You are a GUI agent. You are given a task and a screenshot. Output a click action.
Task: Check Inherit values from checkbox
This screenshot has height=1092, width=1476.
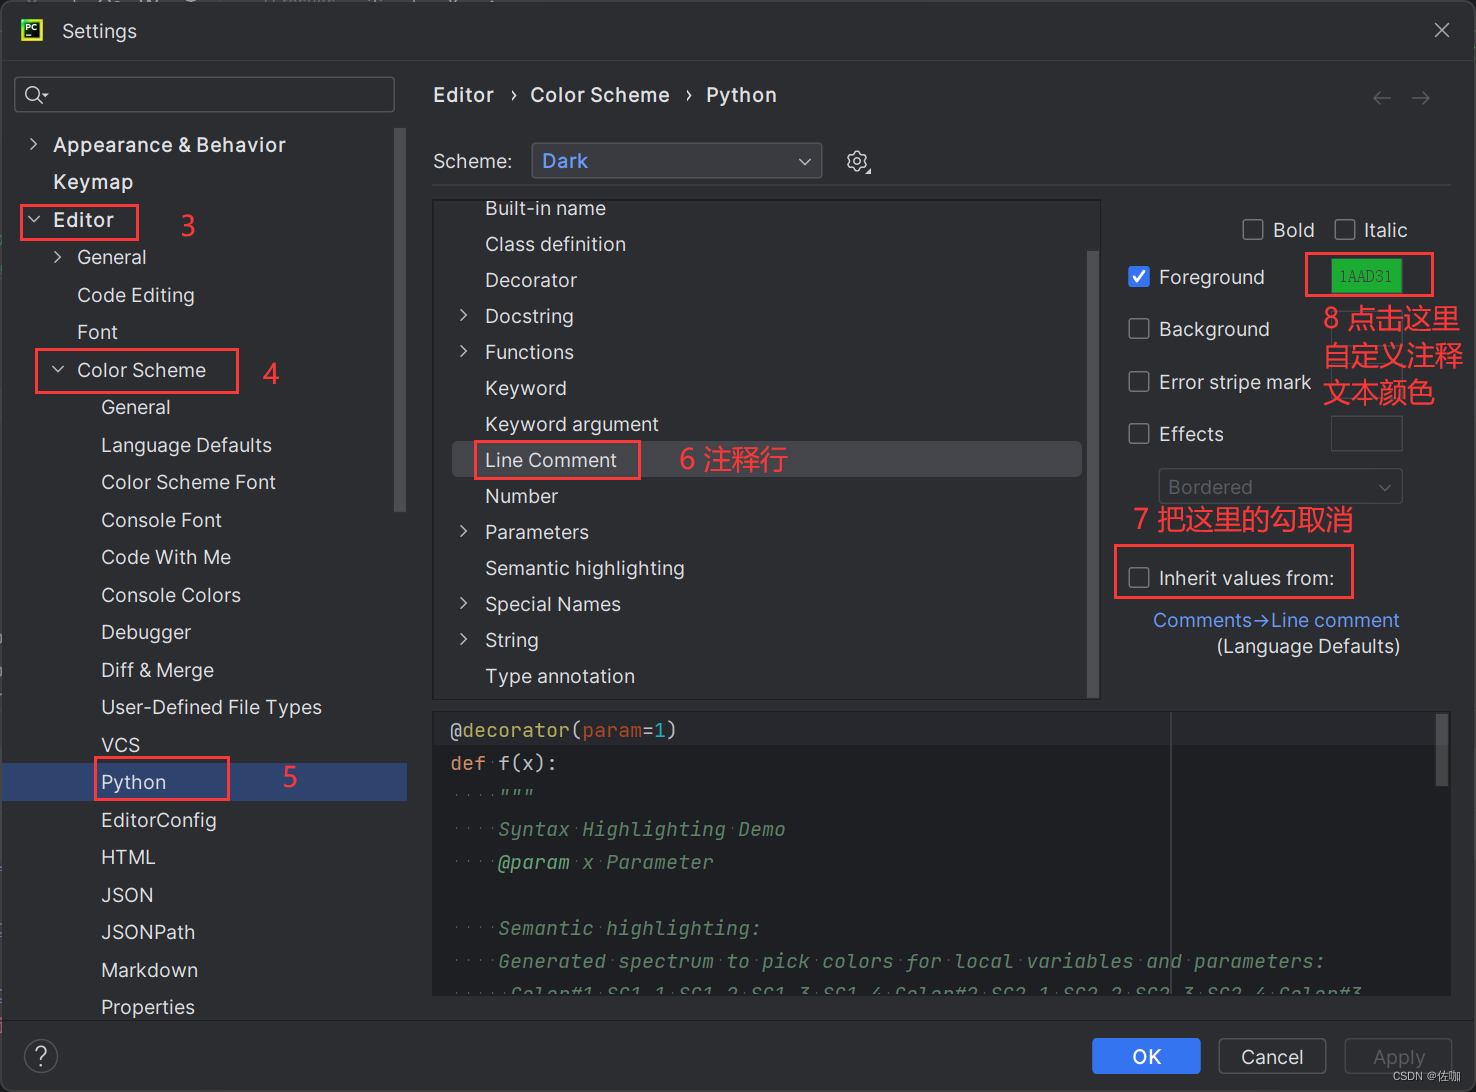[1139, 578]
